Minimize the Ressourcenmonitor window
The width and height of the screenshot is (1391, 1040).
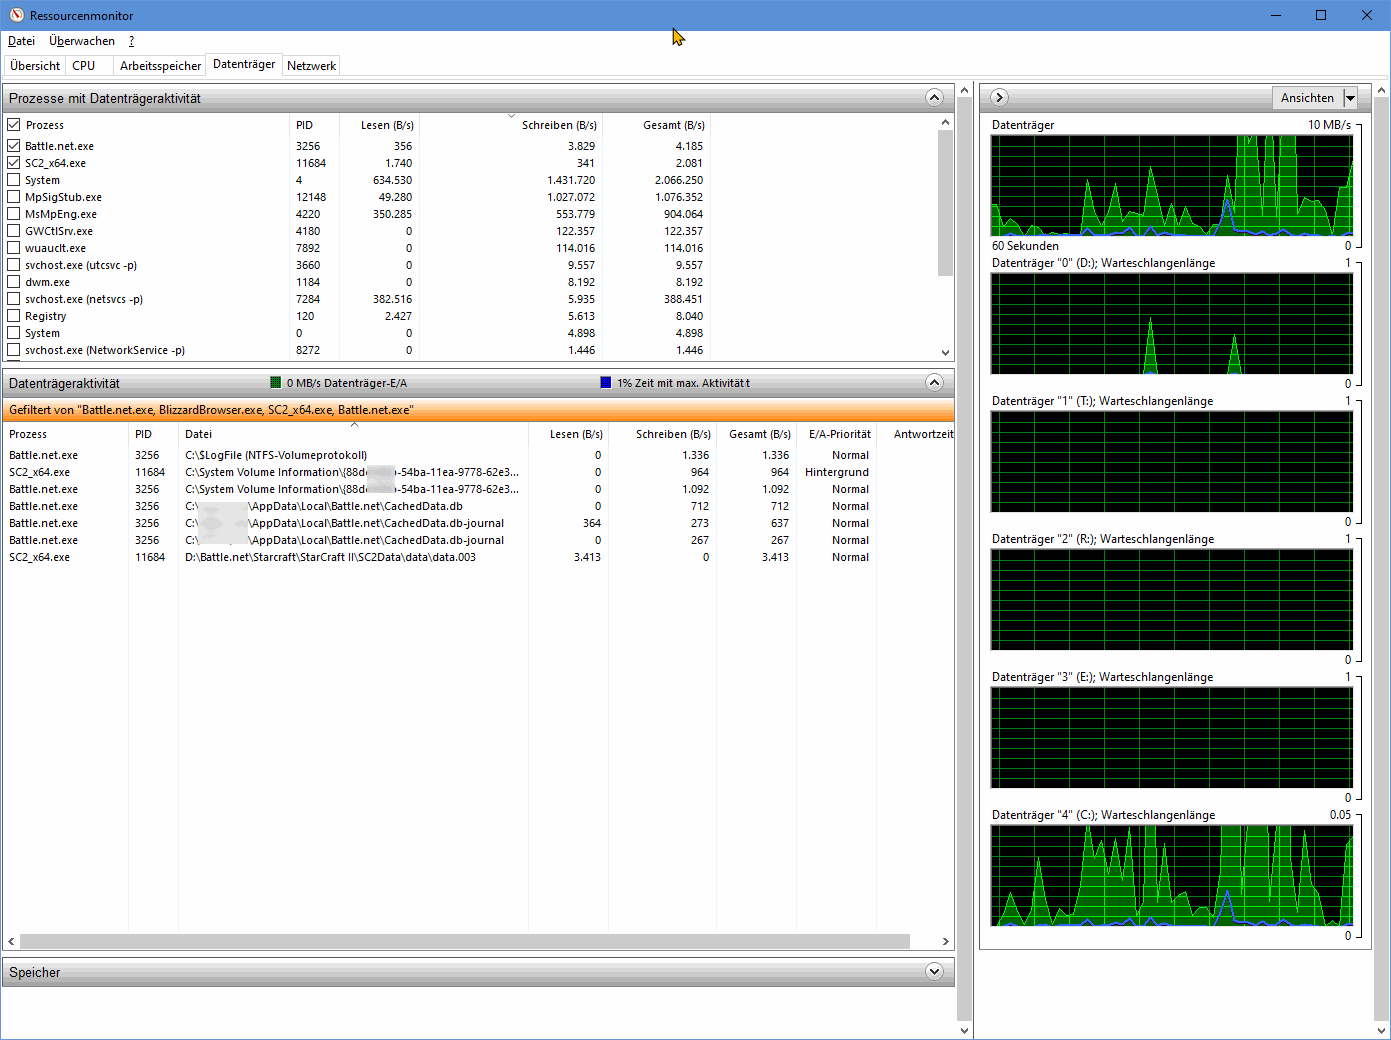1276,15
